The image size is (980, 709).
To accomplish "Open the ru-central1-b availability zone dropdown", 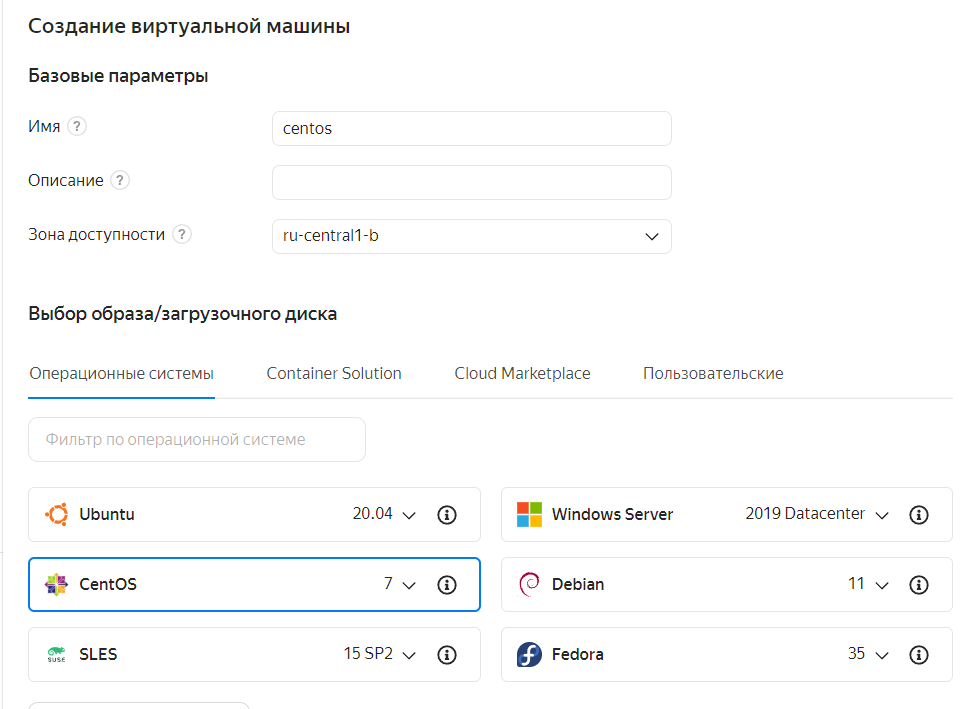I will coord(472,236).
